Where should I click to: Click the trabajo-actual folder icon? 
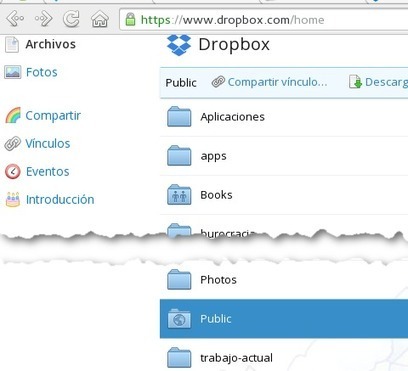click(x=179, y=358)
